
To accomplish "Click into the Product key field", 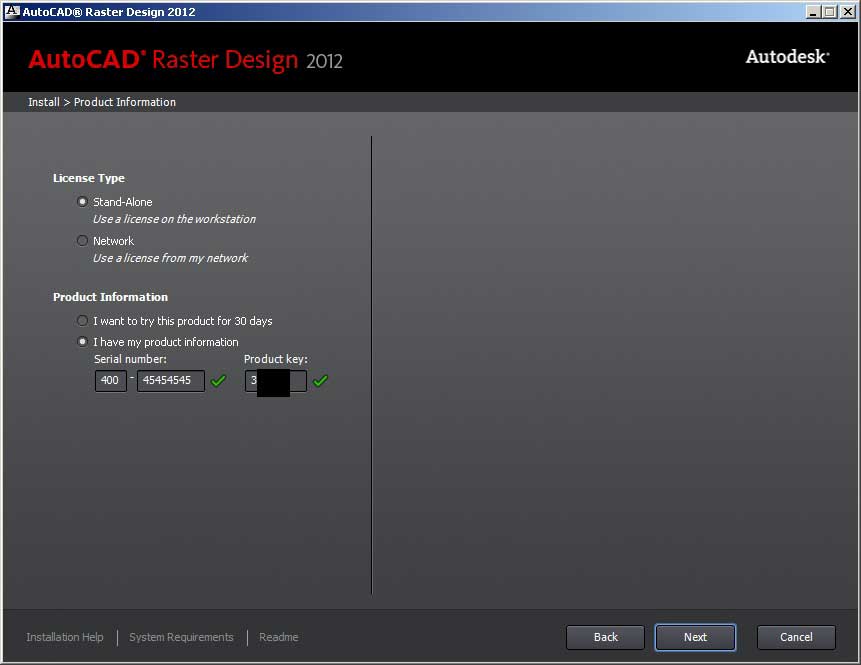I will [298, 381].
